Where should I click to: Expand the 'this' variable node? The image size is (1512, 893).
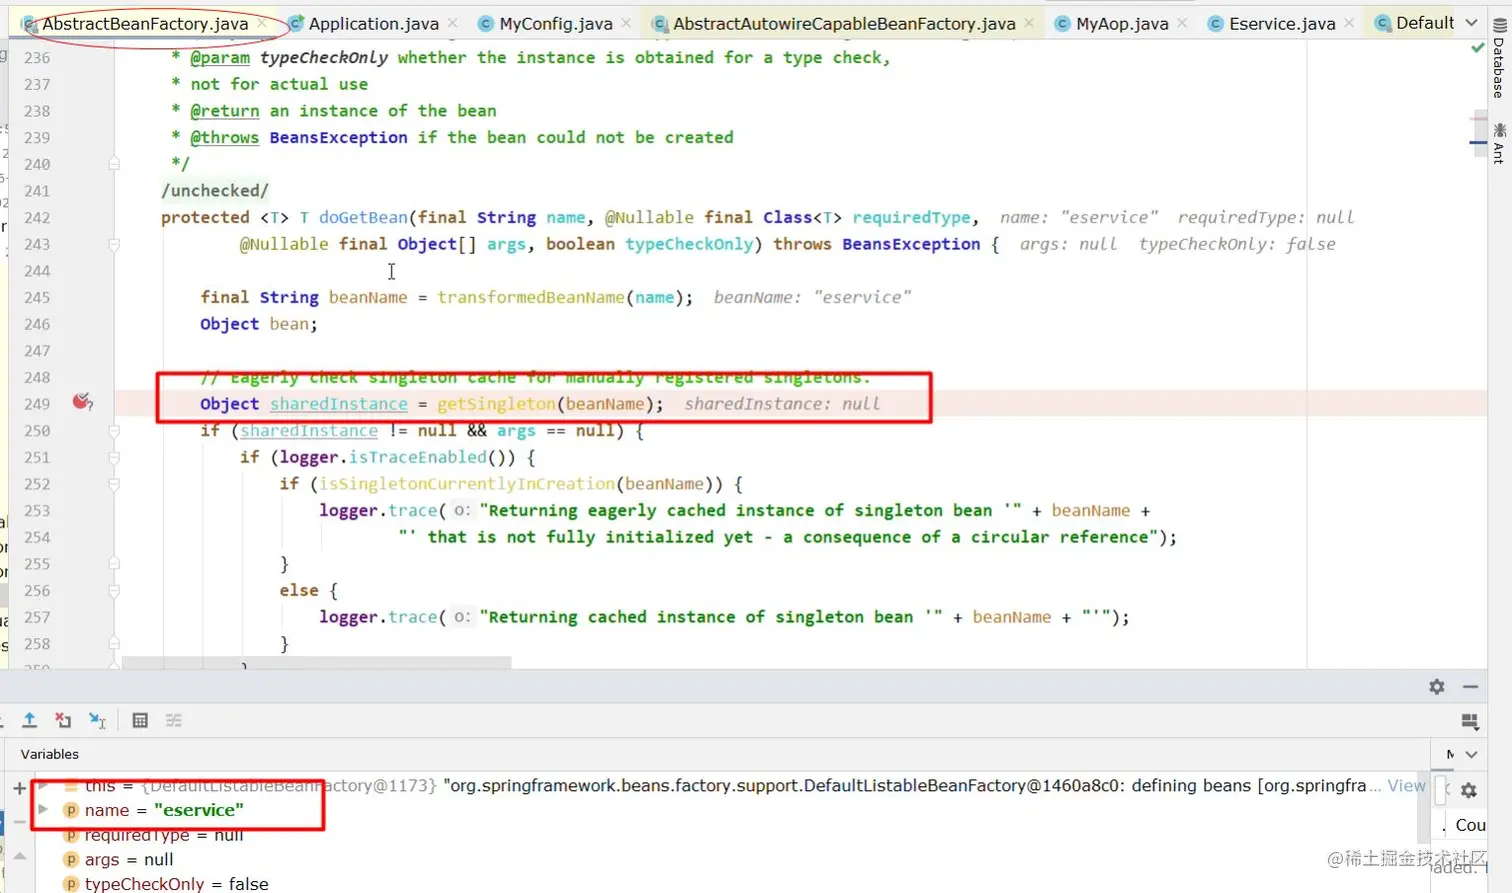[x=43, y=785]
